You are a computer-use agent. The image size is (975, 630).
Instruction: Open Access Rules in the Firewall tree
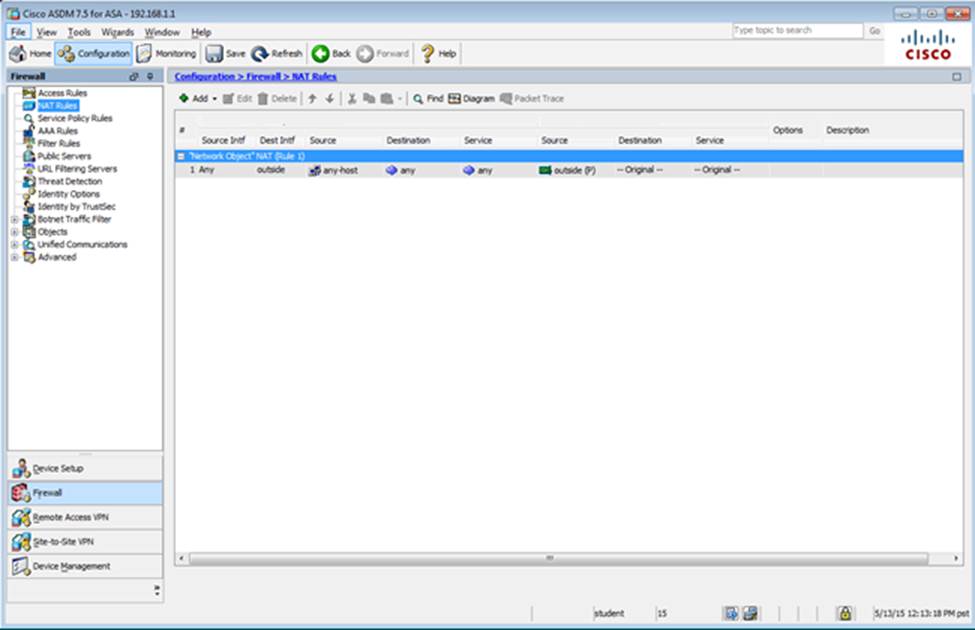(x=62, y=93)
